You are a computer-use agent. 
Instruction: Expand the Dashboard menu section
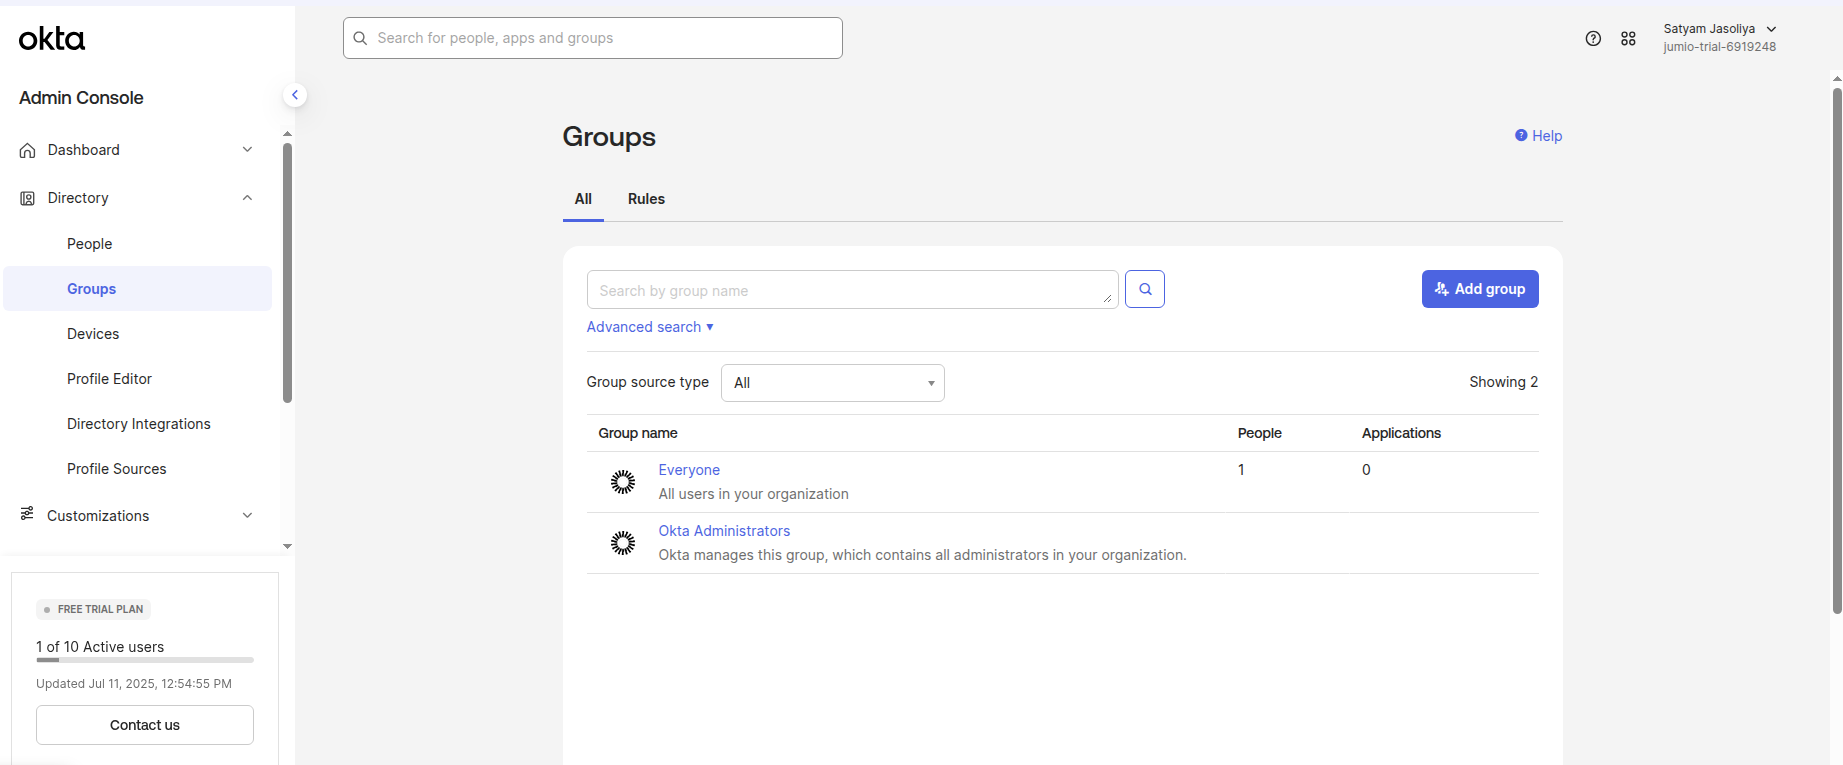coord(247,150)
